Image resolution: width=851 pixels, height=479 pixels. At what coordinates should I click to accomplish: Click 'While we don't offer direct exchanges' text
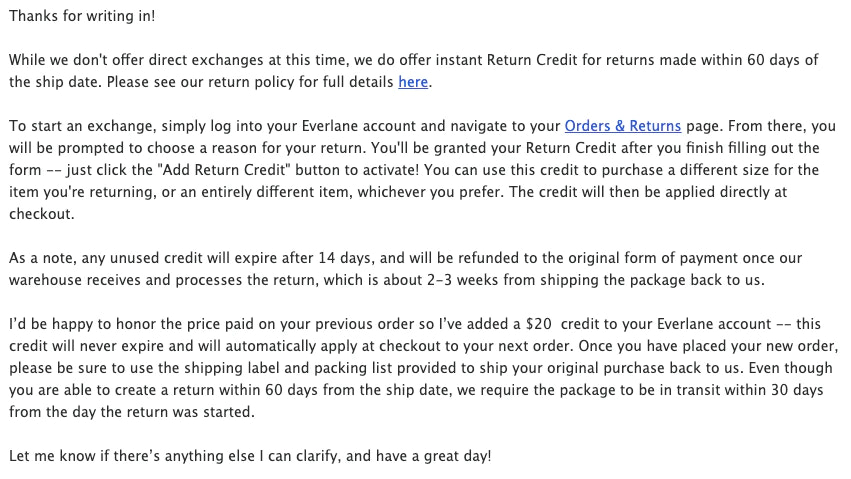point(135,60)
